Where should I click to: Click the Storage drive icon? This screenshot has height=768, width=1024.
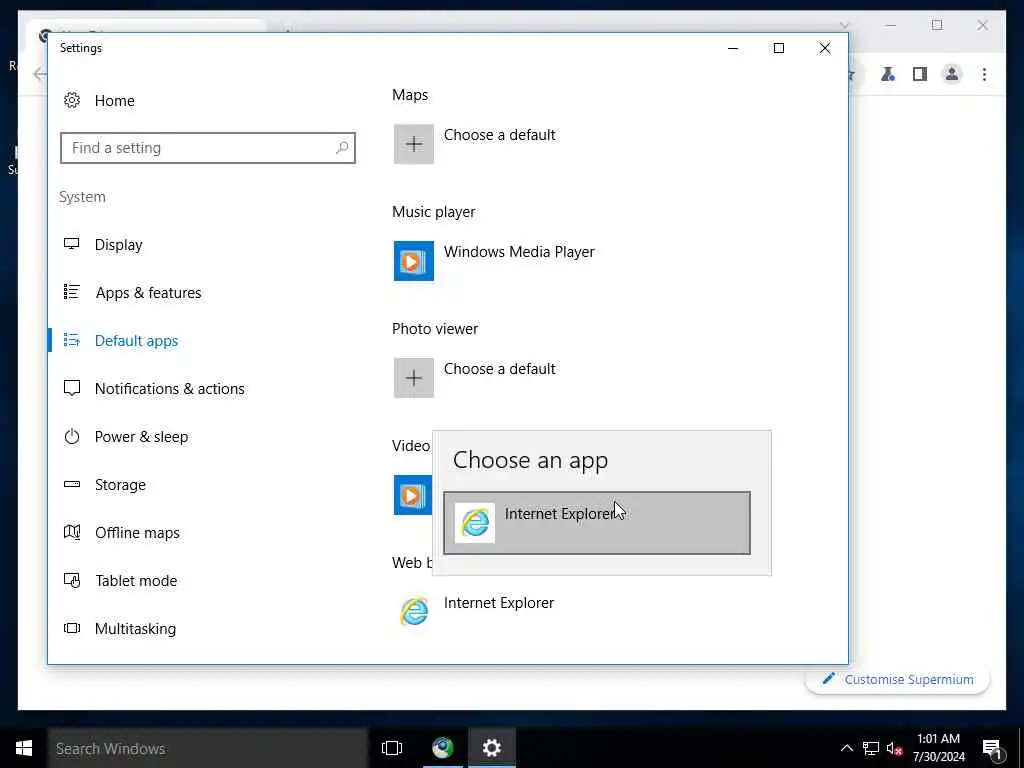(72, 484)
